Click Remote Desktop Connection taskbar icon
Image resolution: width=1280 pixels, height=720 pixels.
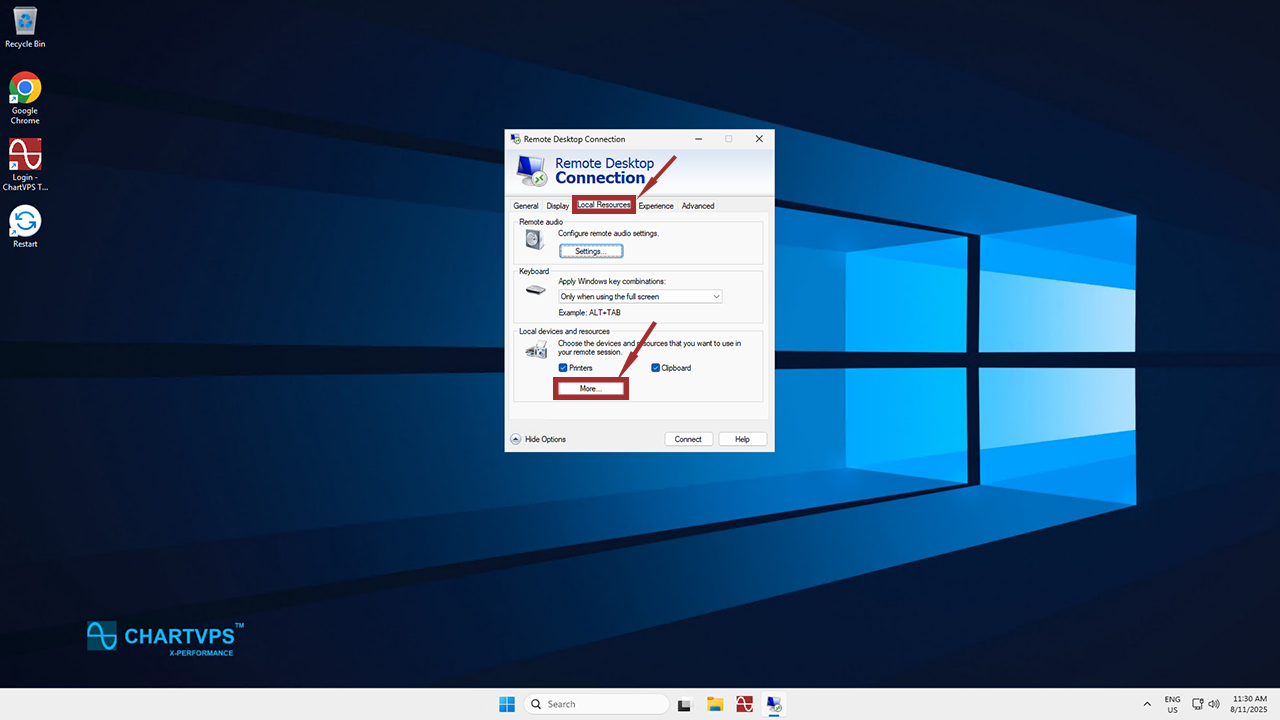[774, 704]
